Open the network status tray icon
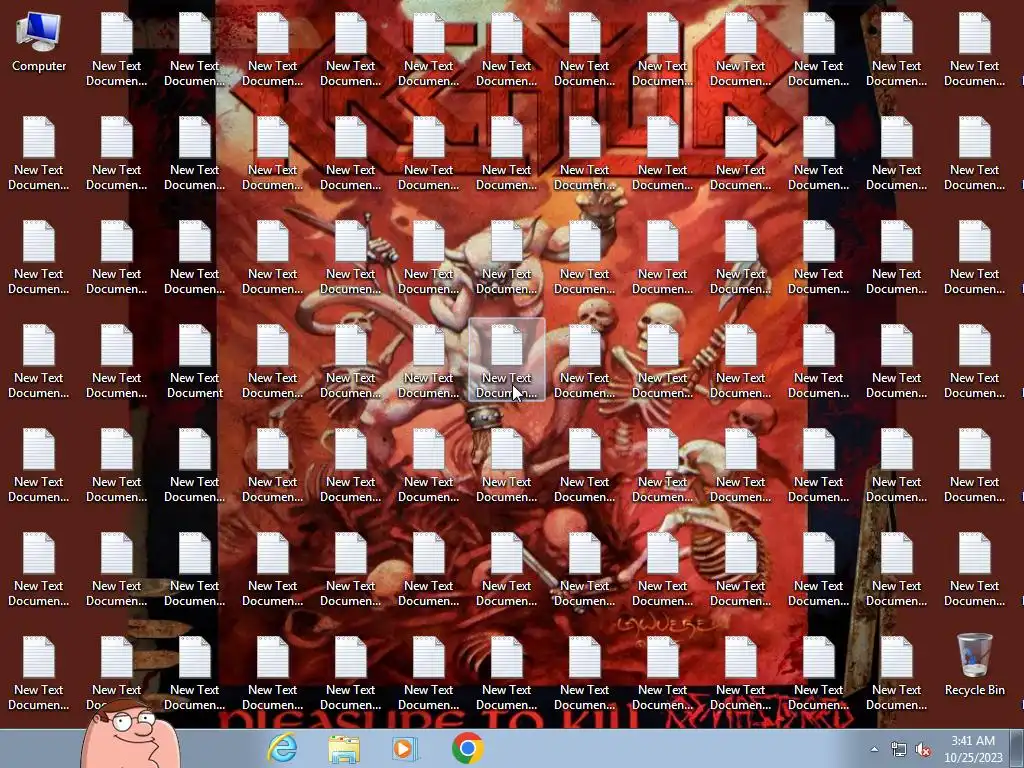1024x768 pixels. coord(899,750)
